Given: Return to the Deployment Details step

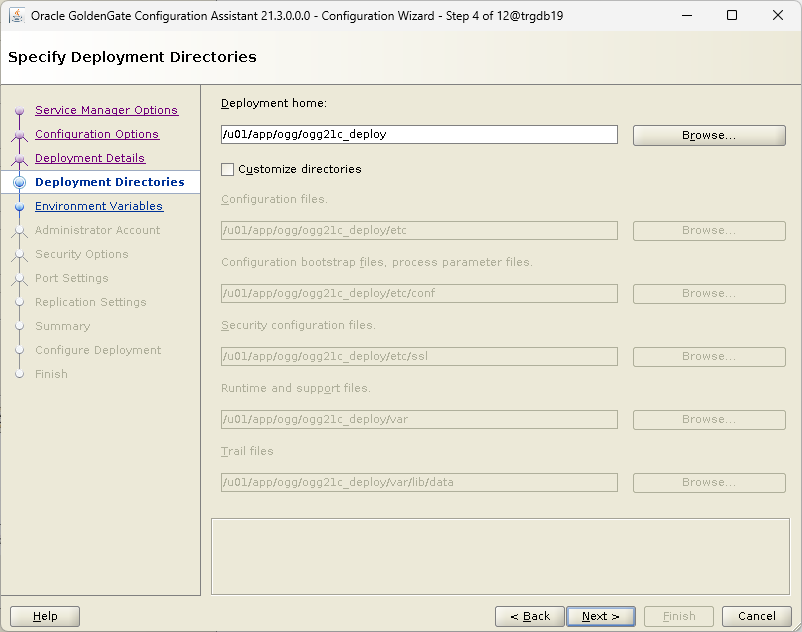Looking at the screenshot, I should [x=90, y=158].
